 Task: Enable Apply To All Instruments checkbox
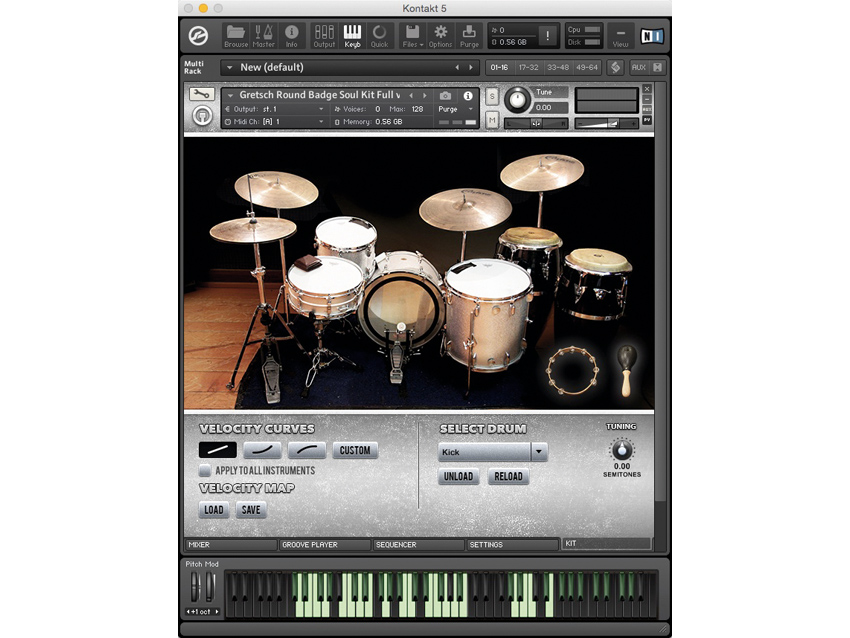click(x=205, y=470)
